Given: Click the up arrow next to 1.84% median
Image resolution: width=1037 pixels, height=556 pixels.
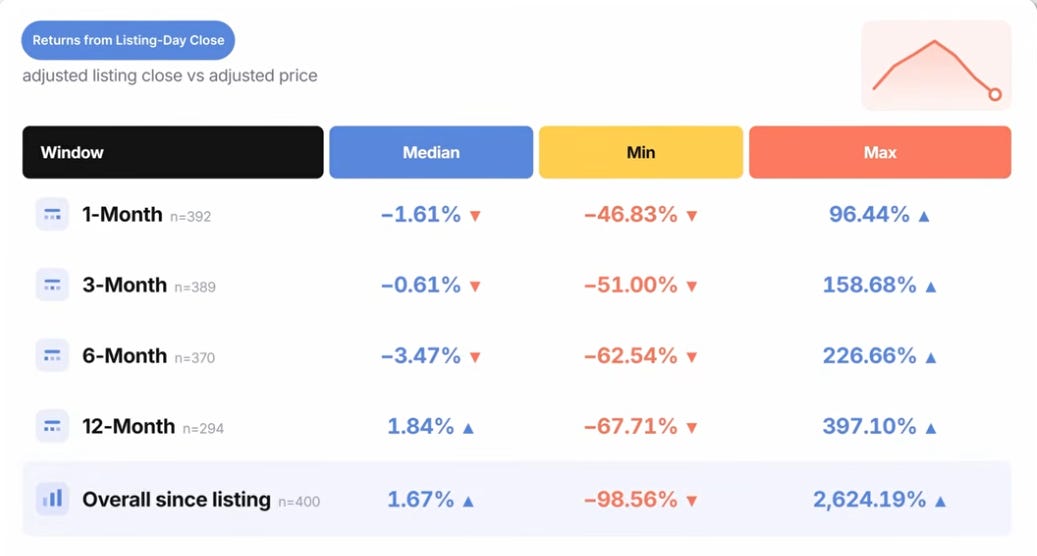Looking at the screenshot, I should (x=468, y=428).
